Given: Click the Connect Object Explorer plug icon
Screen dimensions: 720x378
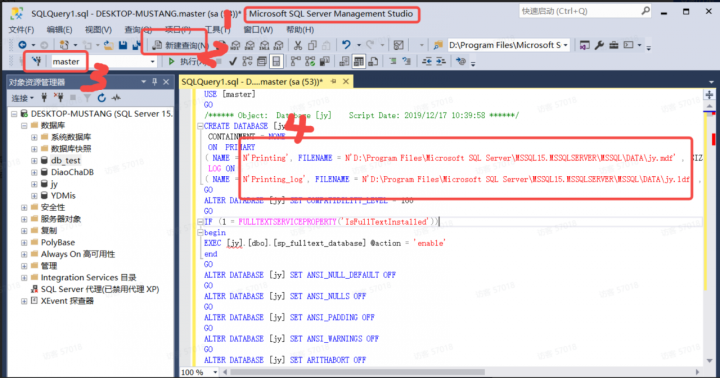Looking at the screenshot, I should pos(44,97).
